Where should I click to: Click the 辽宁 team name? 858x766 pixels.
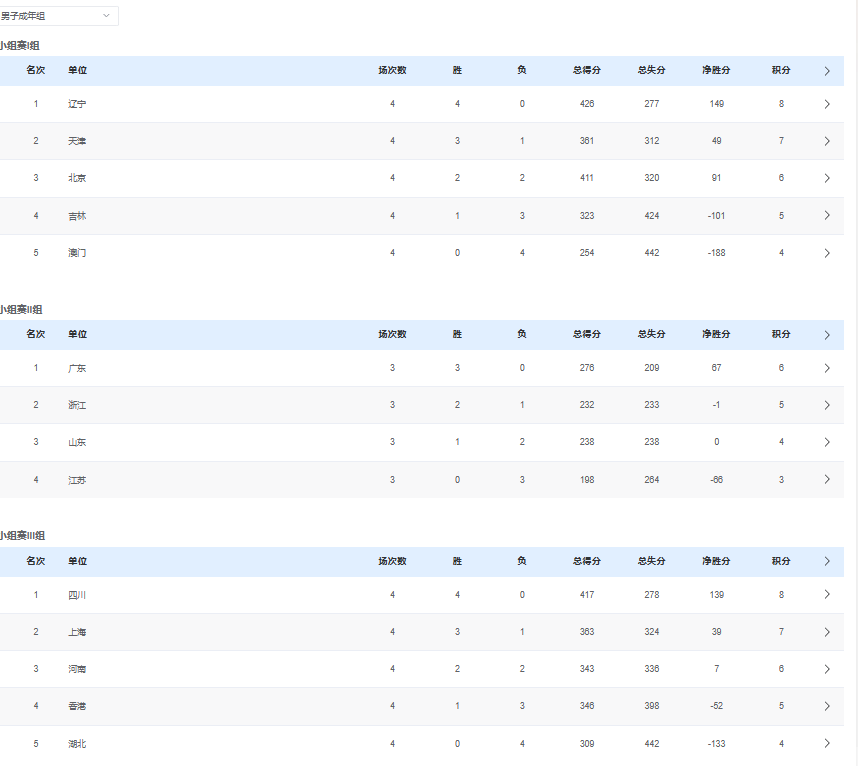point(77,104)
